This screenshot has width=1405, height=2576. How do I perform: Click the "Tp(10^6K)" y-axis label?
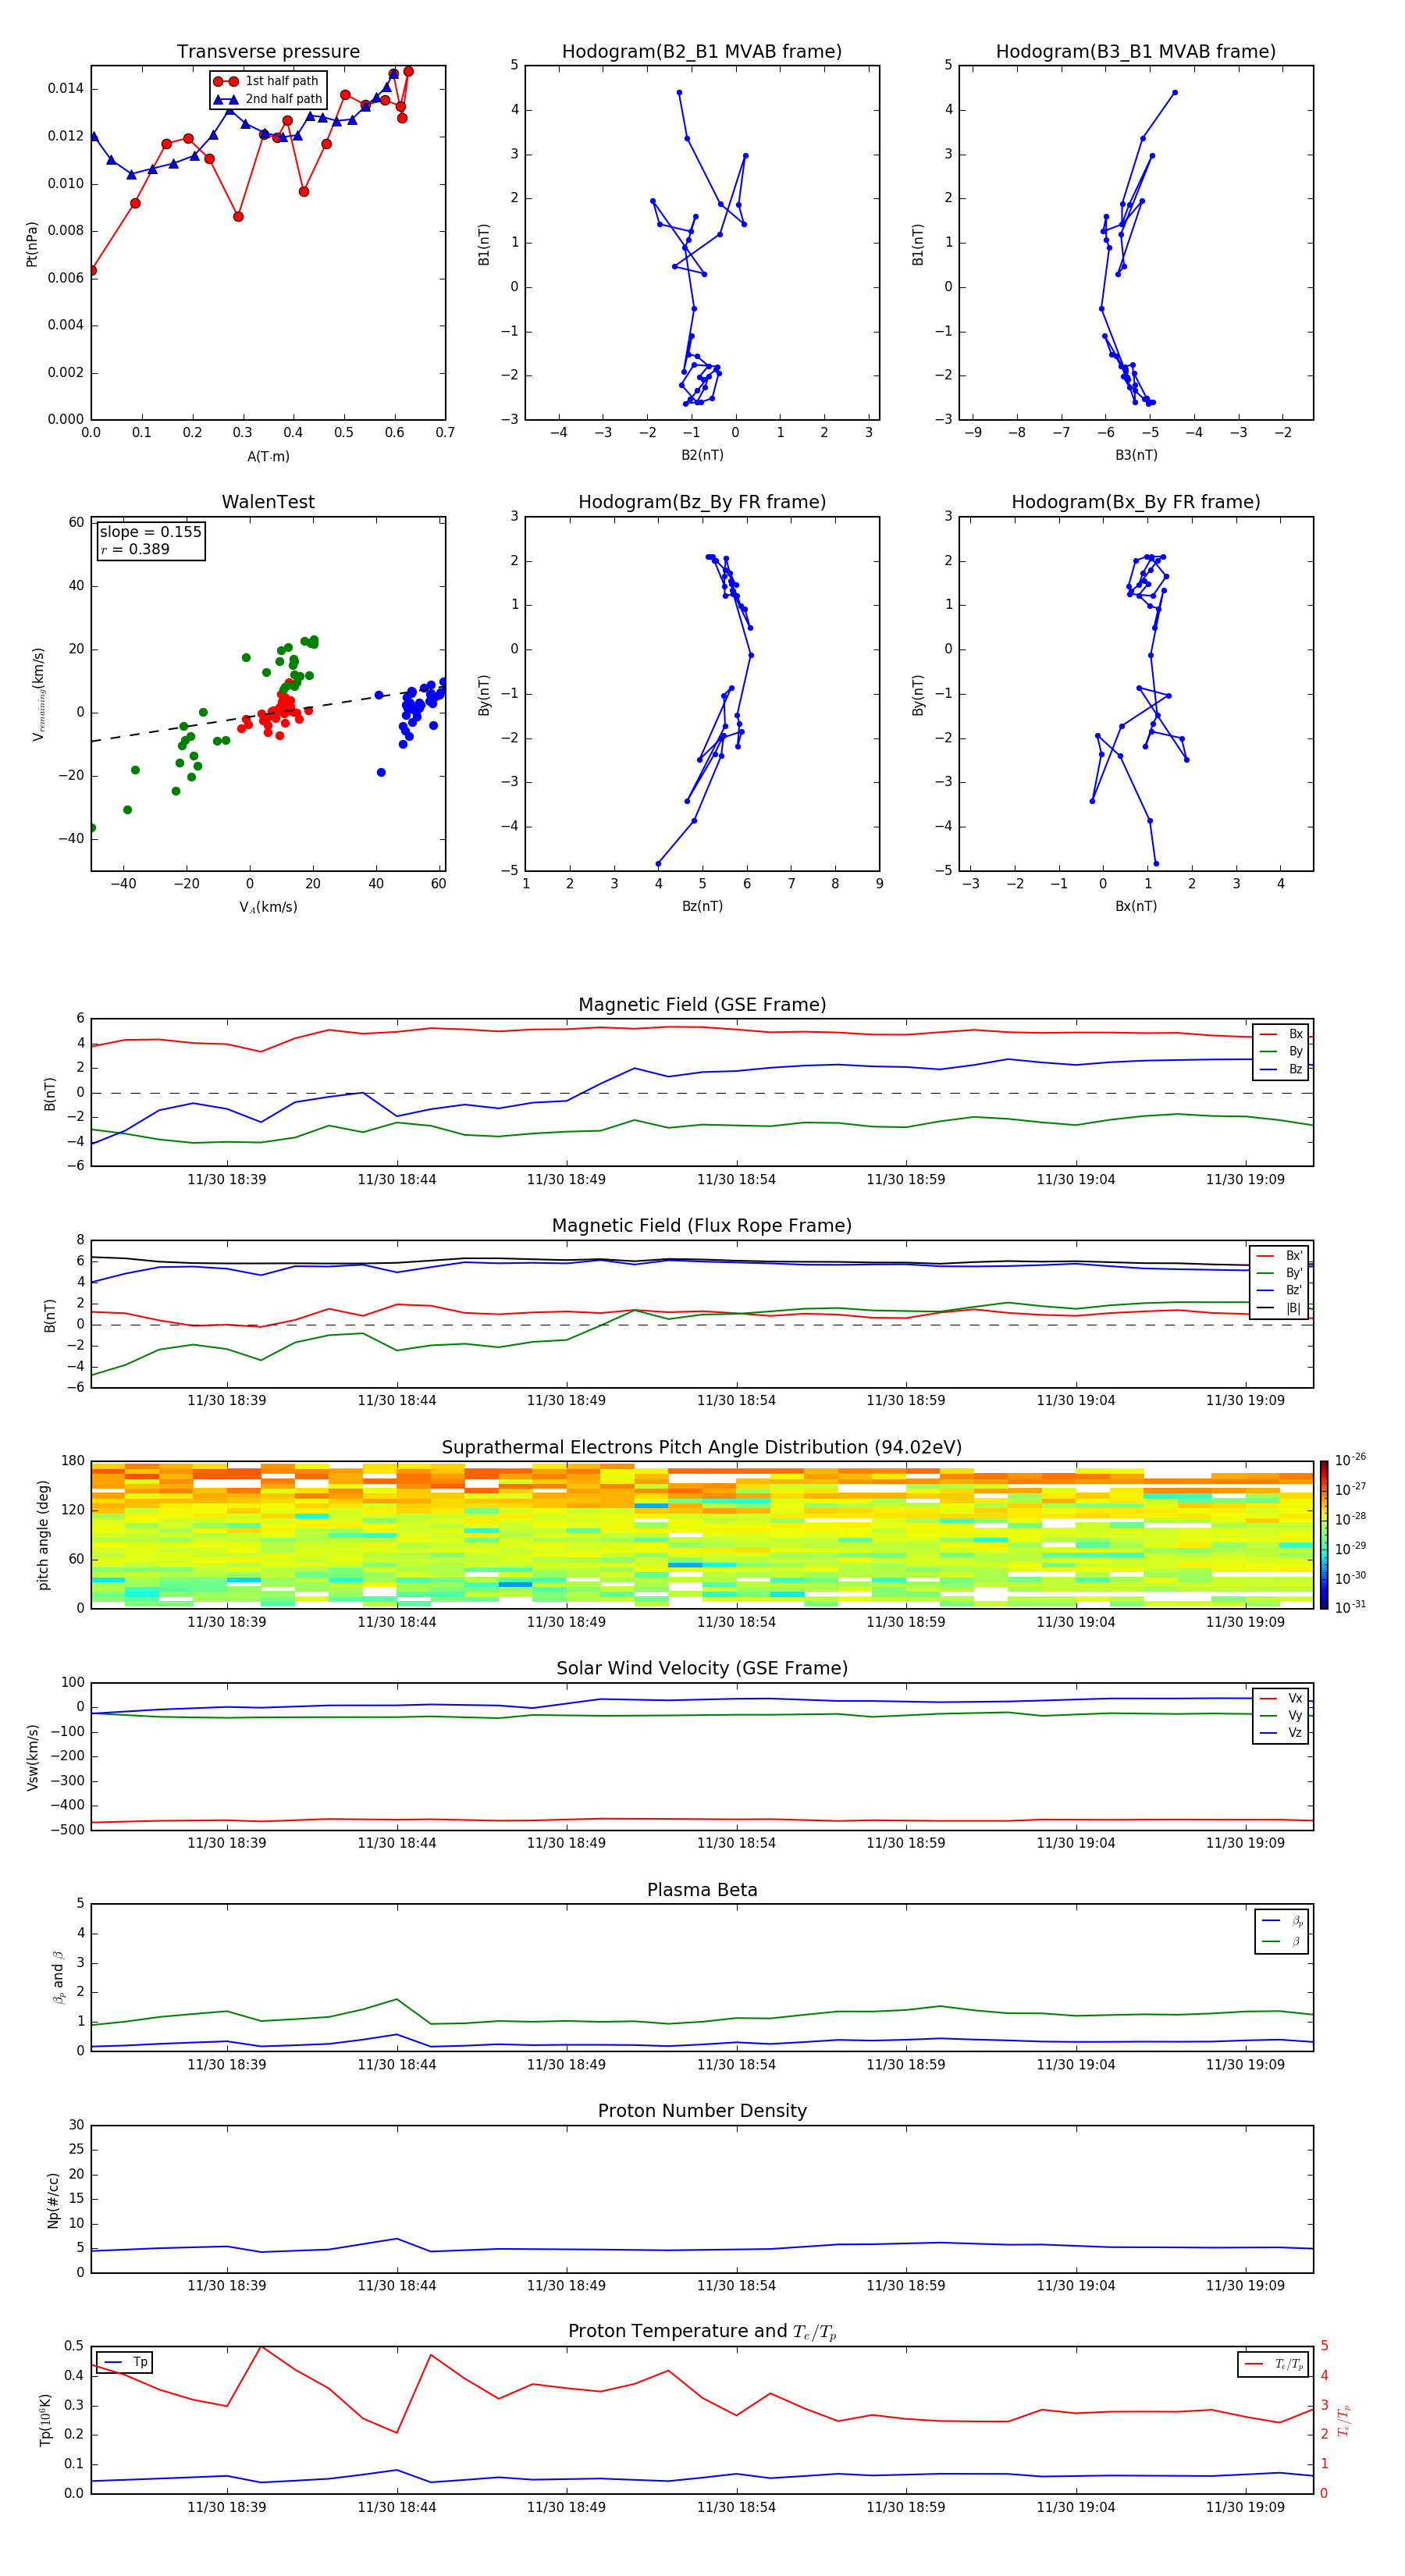click(x=45, y=2420)
